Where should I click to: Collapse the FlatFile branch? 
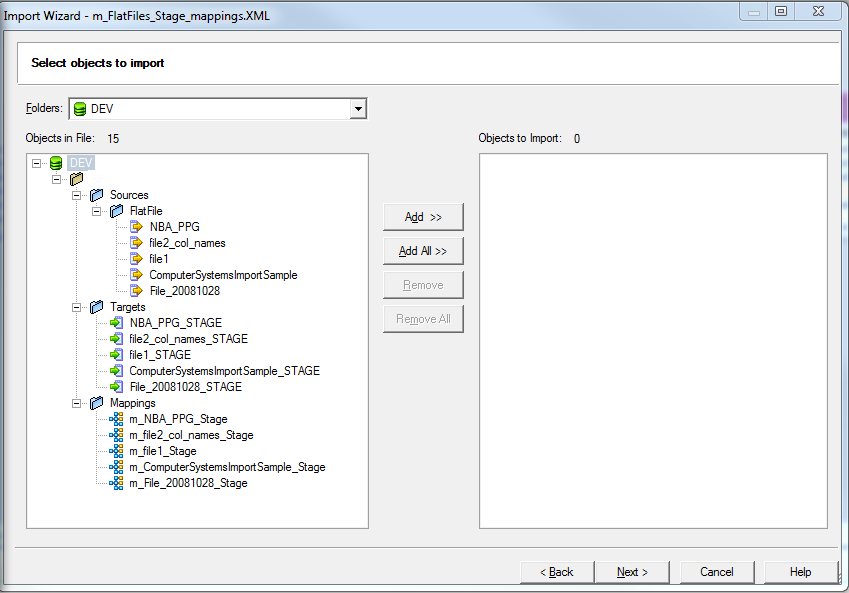tap(95, 211)
